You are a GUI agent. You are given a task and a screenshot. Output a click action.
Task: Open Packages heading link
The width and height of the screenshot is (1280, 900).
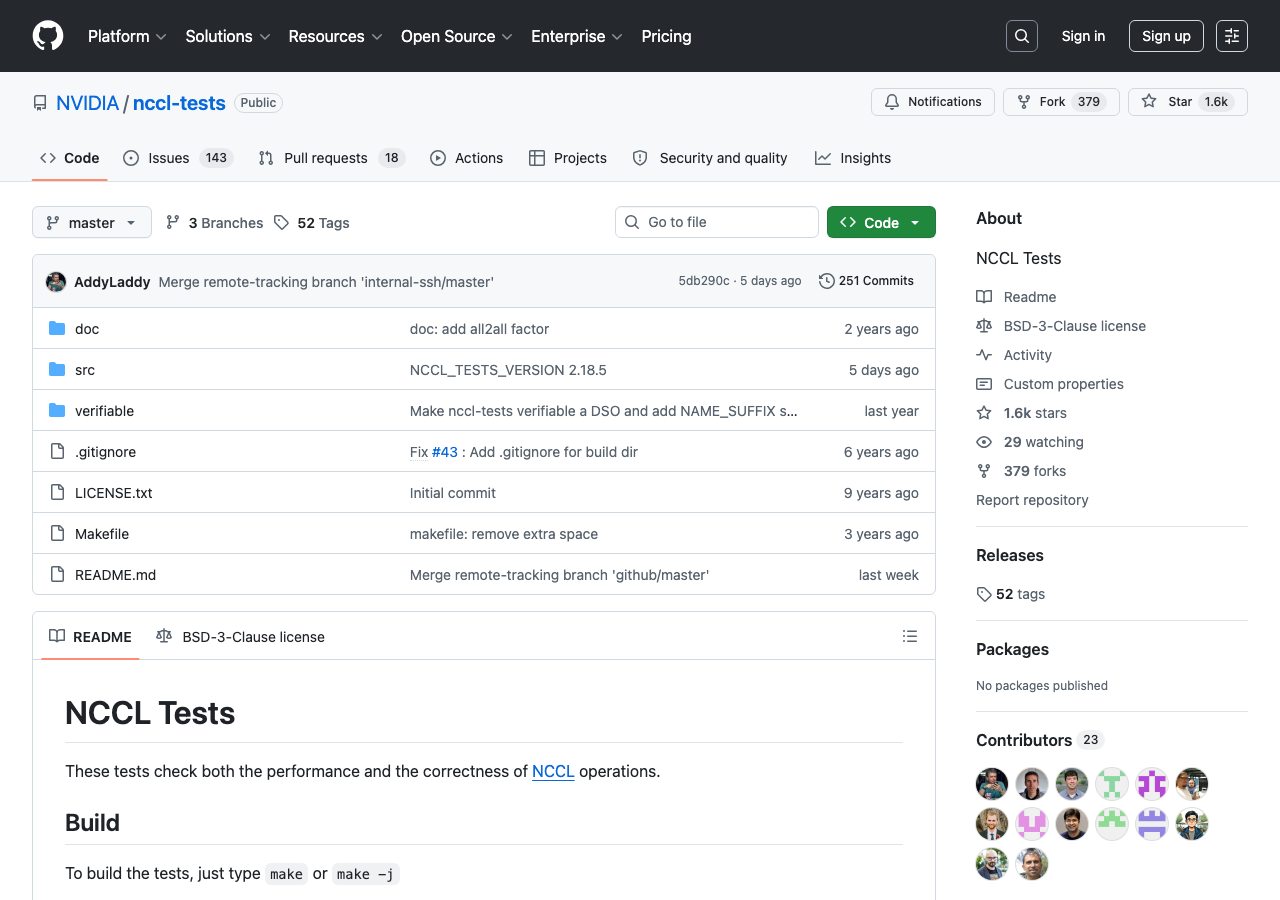[1012, 649]
